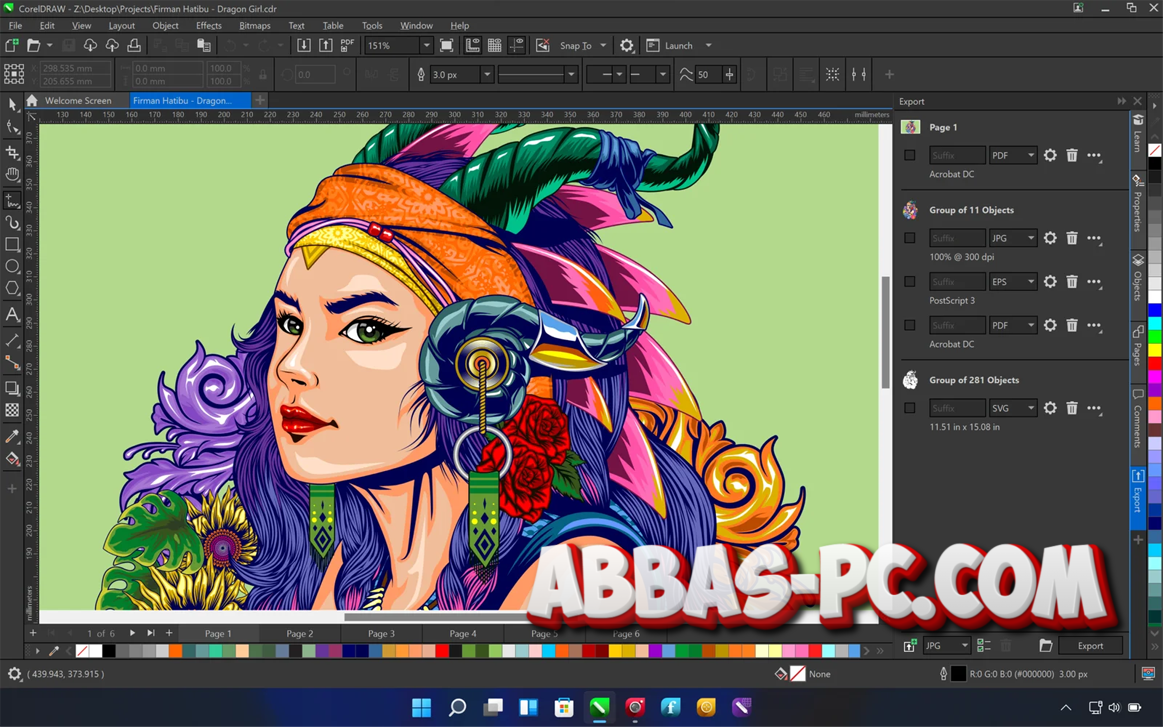Select the Pick tool
1163x727 pixels.
(x=13, y=104)
